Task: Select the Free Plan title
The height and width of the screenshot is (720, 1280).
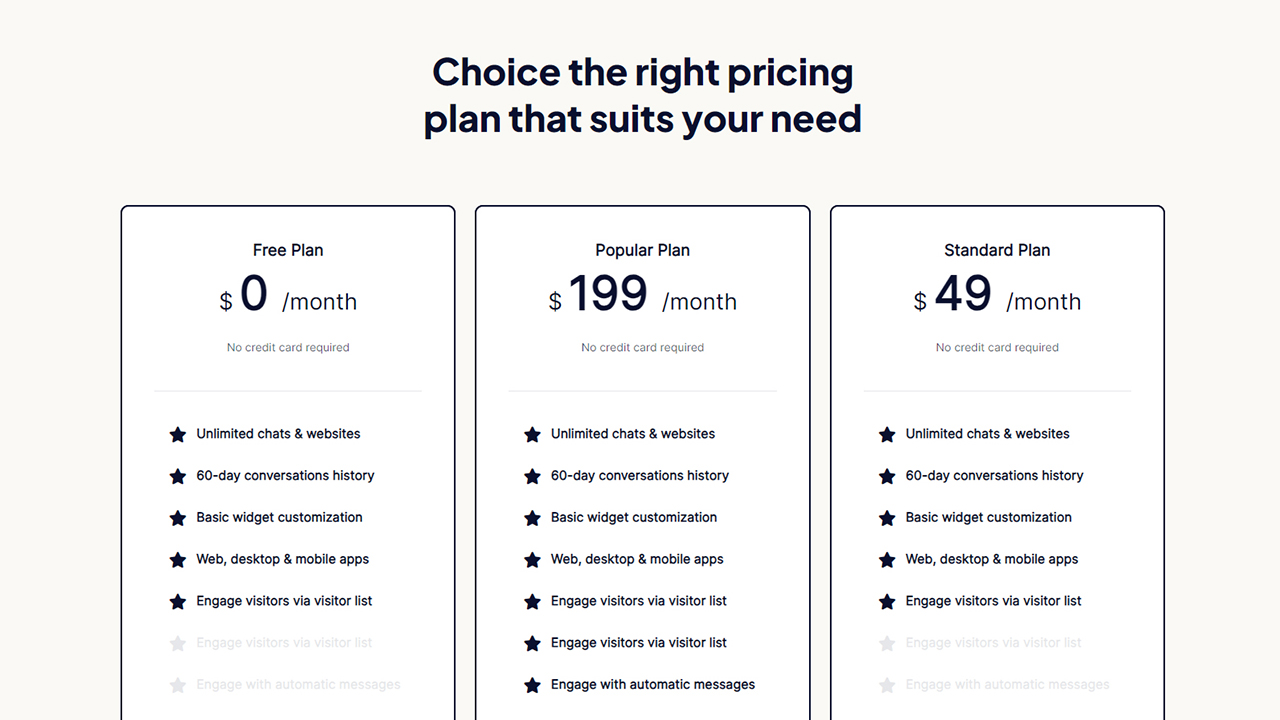Action: (x=288, y=250)
